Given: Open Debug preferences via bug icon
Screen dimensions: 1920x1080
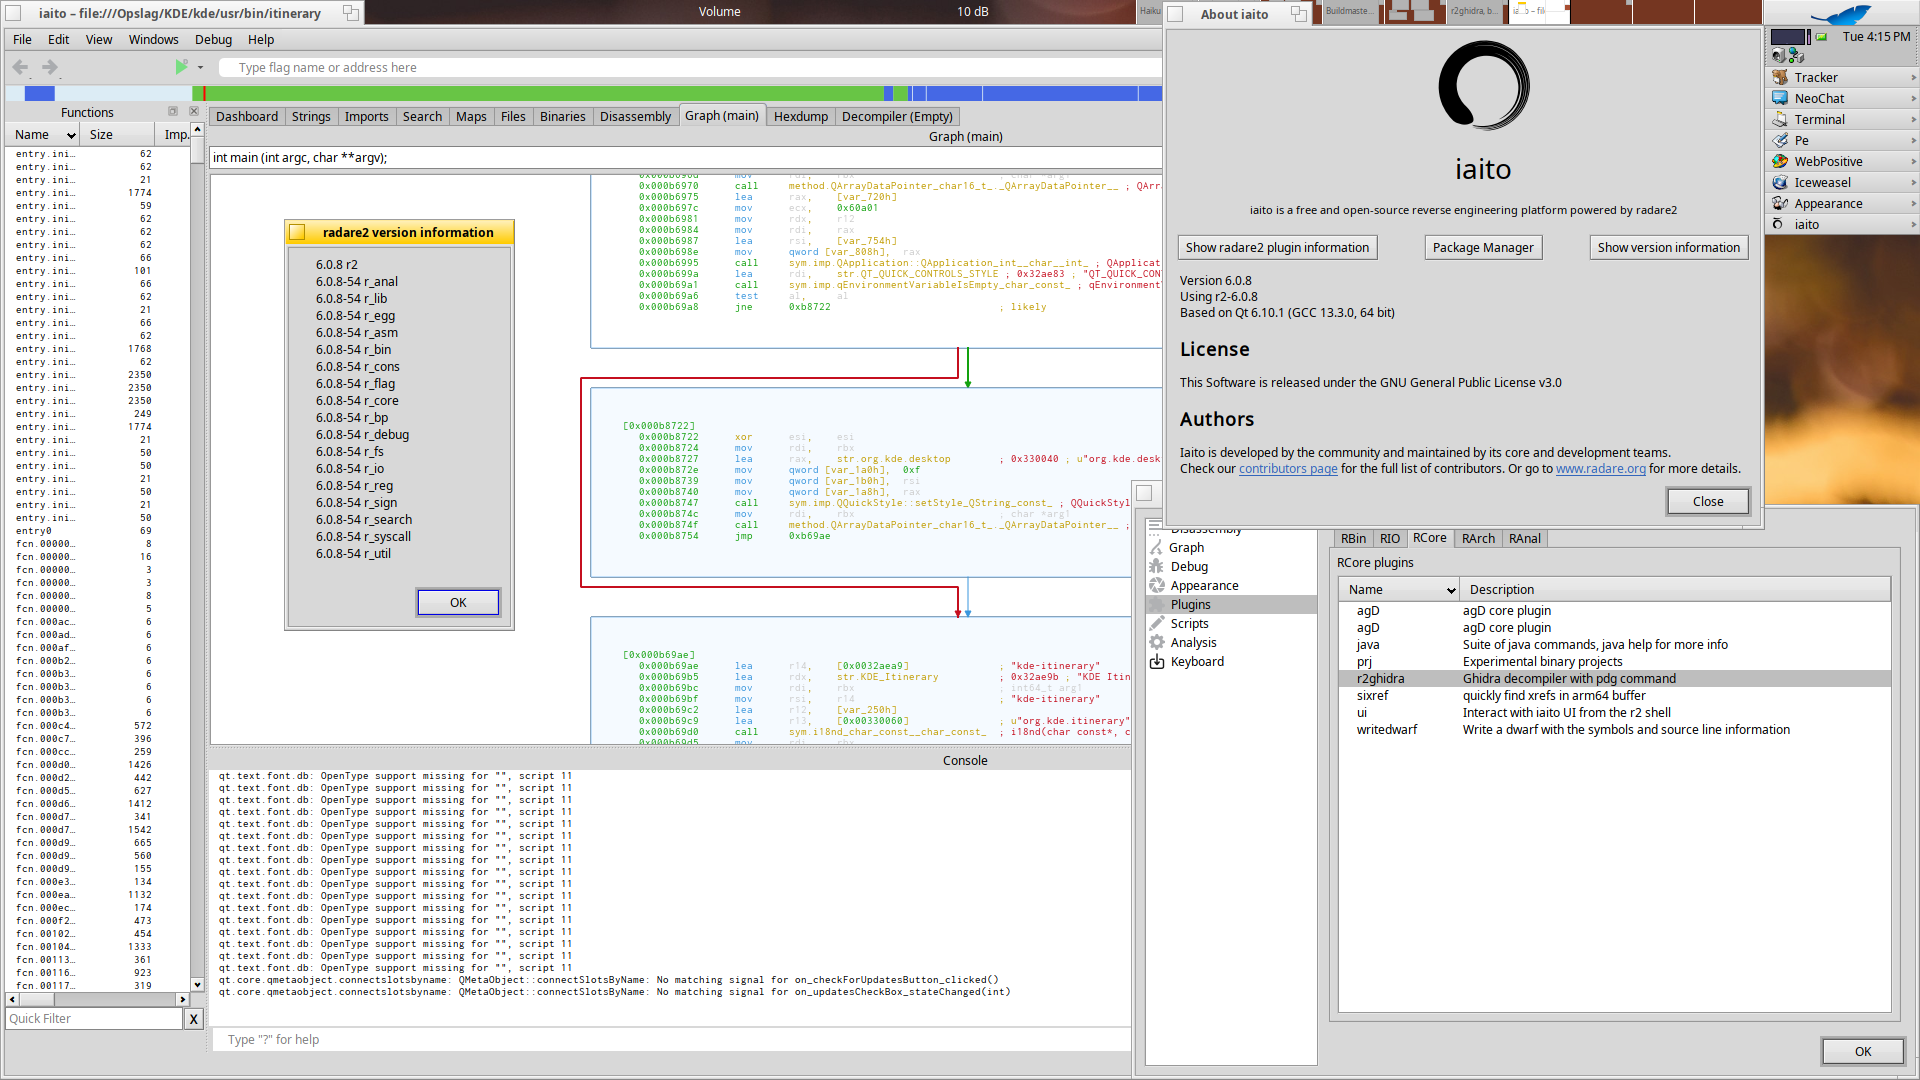Looking at the screenshot, I should (1157, 567).
